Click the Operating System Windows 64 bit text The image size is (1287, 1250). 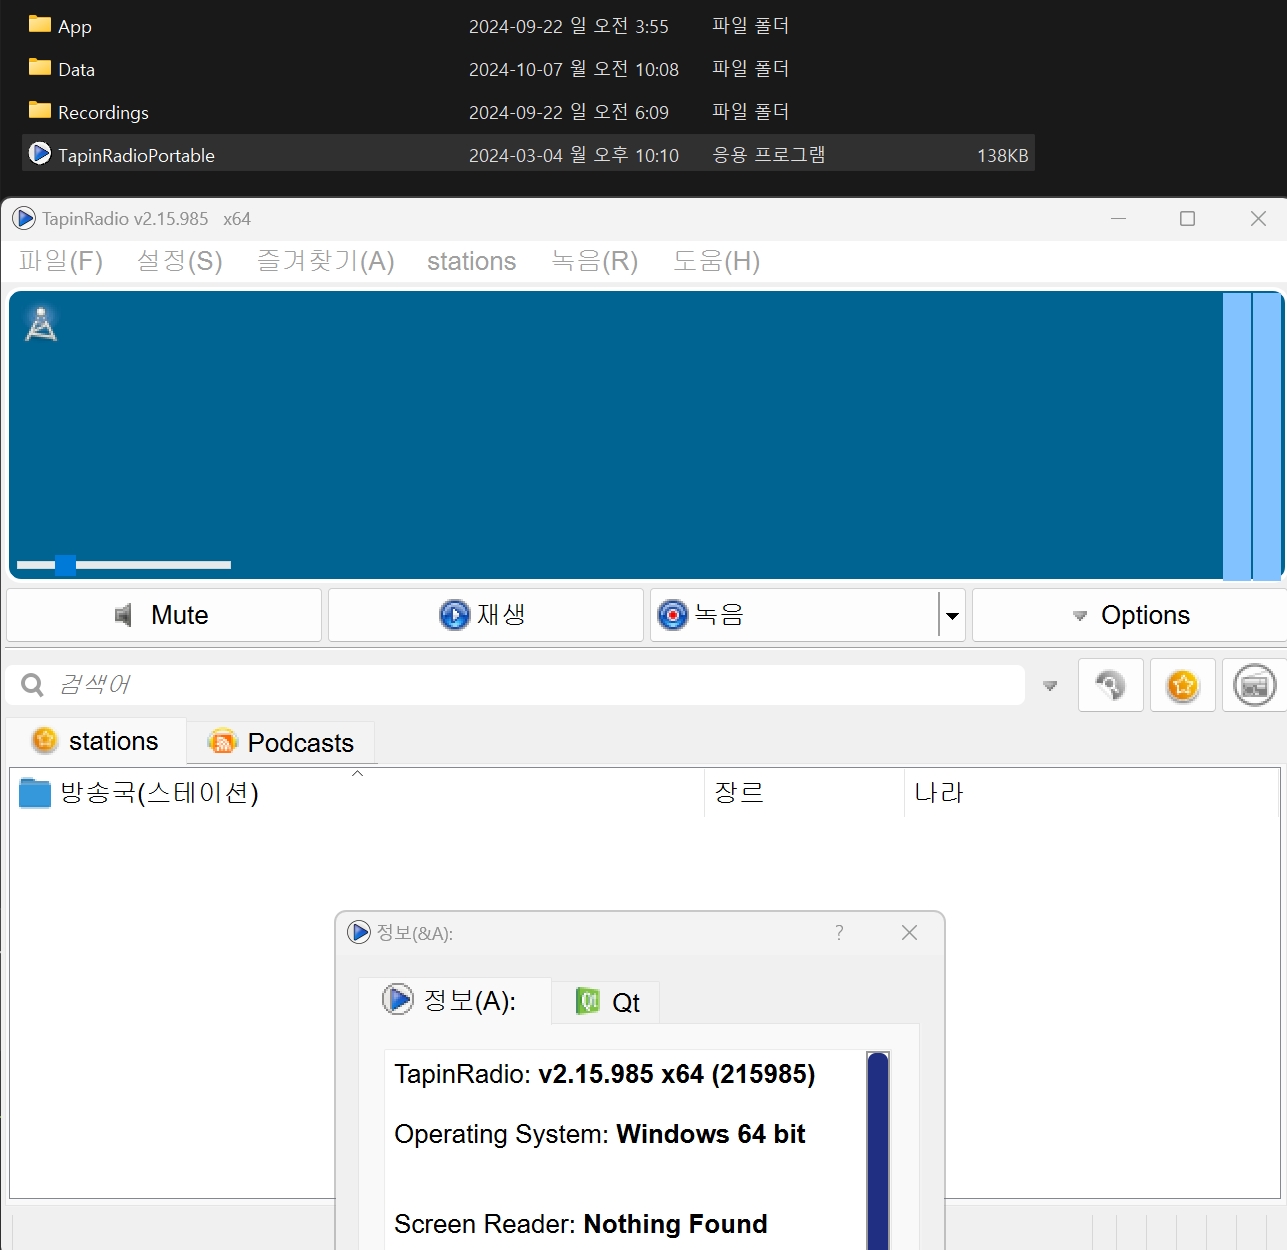click(x=600, y=1134)
